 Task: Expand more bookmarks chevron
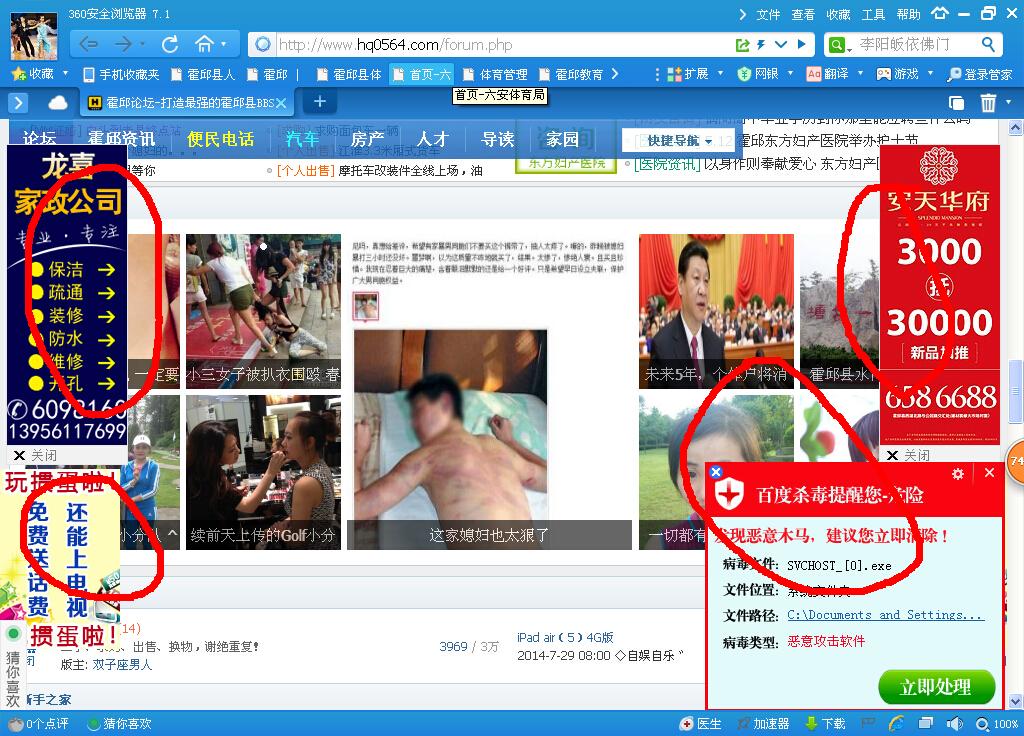coord(615,74)
